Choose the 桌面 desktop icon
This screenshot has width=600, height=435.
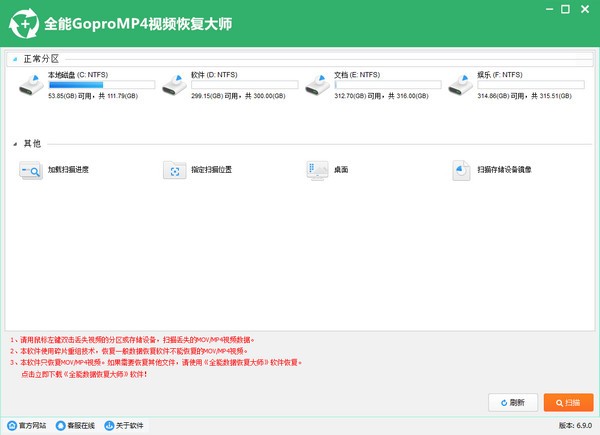317,170
